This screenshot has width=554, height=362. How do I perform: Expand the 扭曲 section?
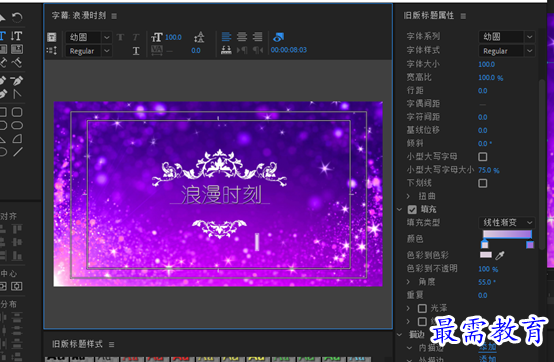point(408,196)
